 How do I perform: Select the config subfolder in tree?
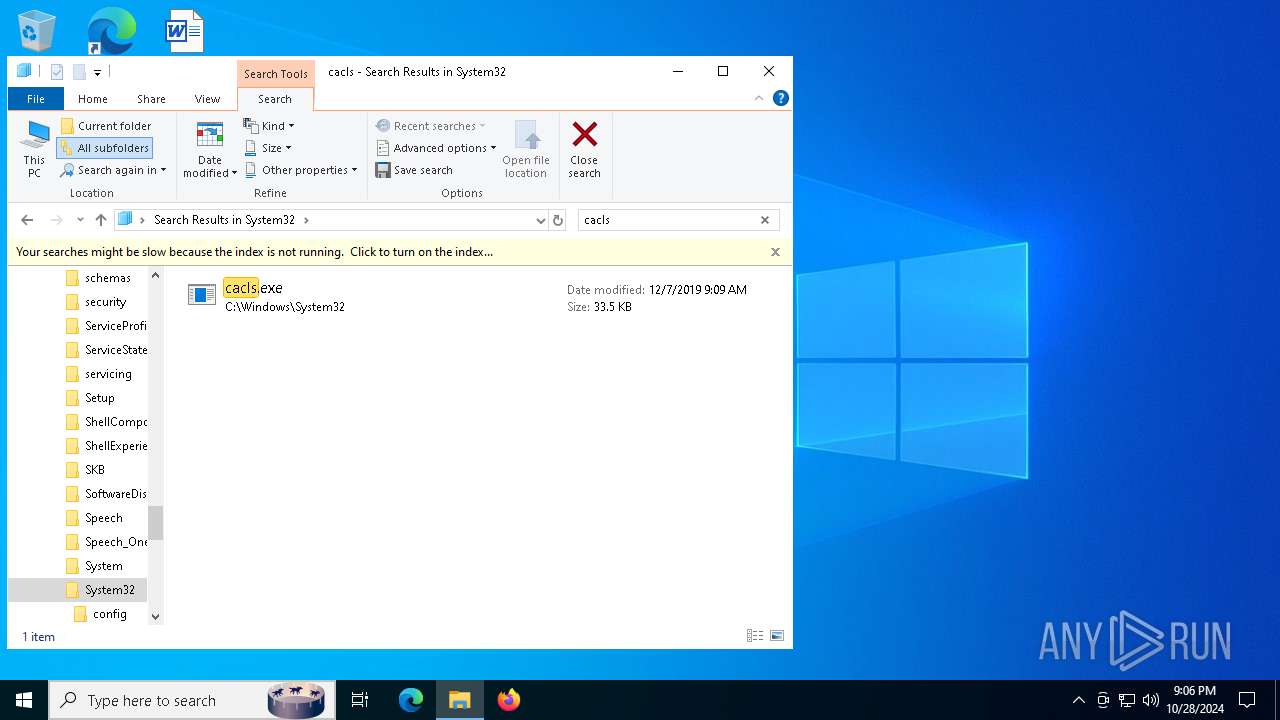[x=109, y=614]
